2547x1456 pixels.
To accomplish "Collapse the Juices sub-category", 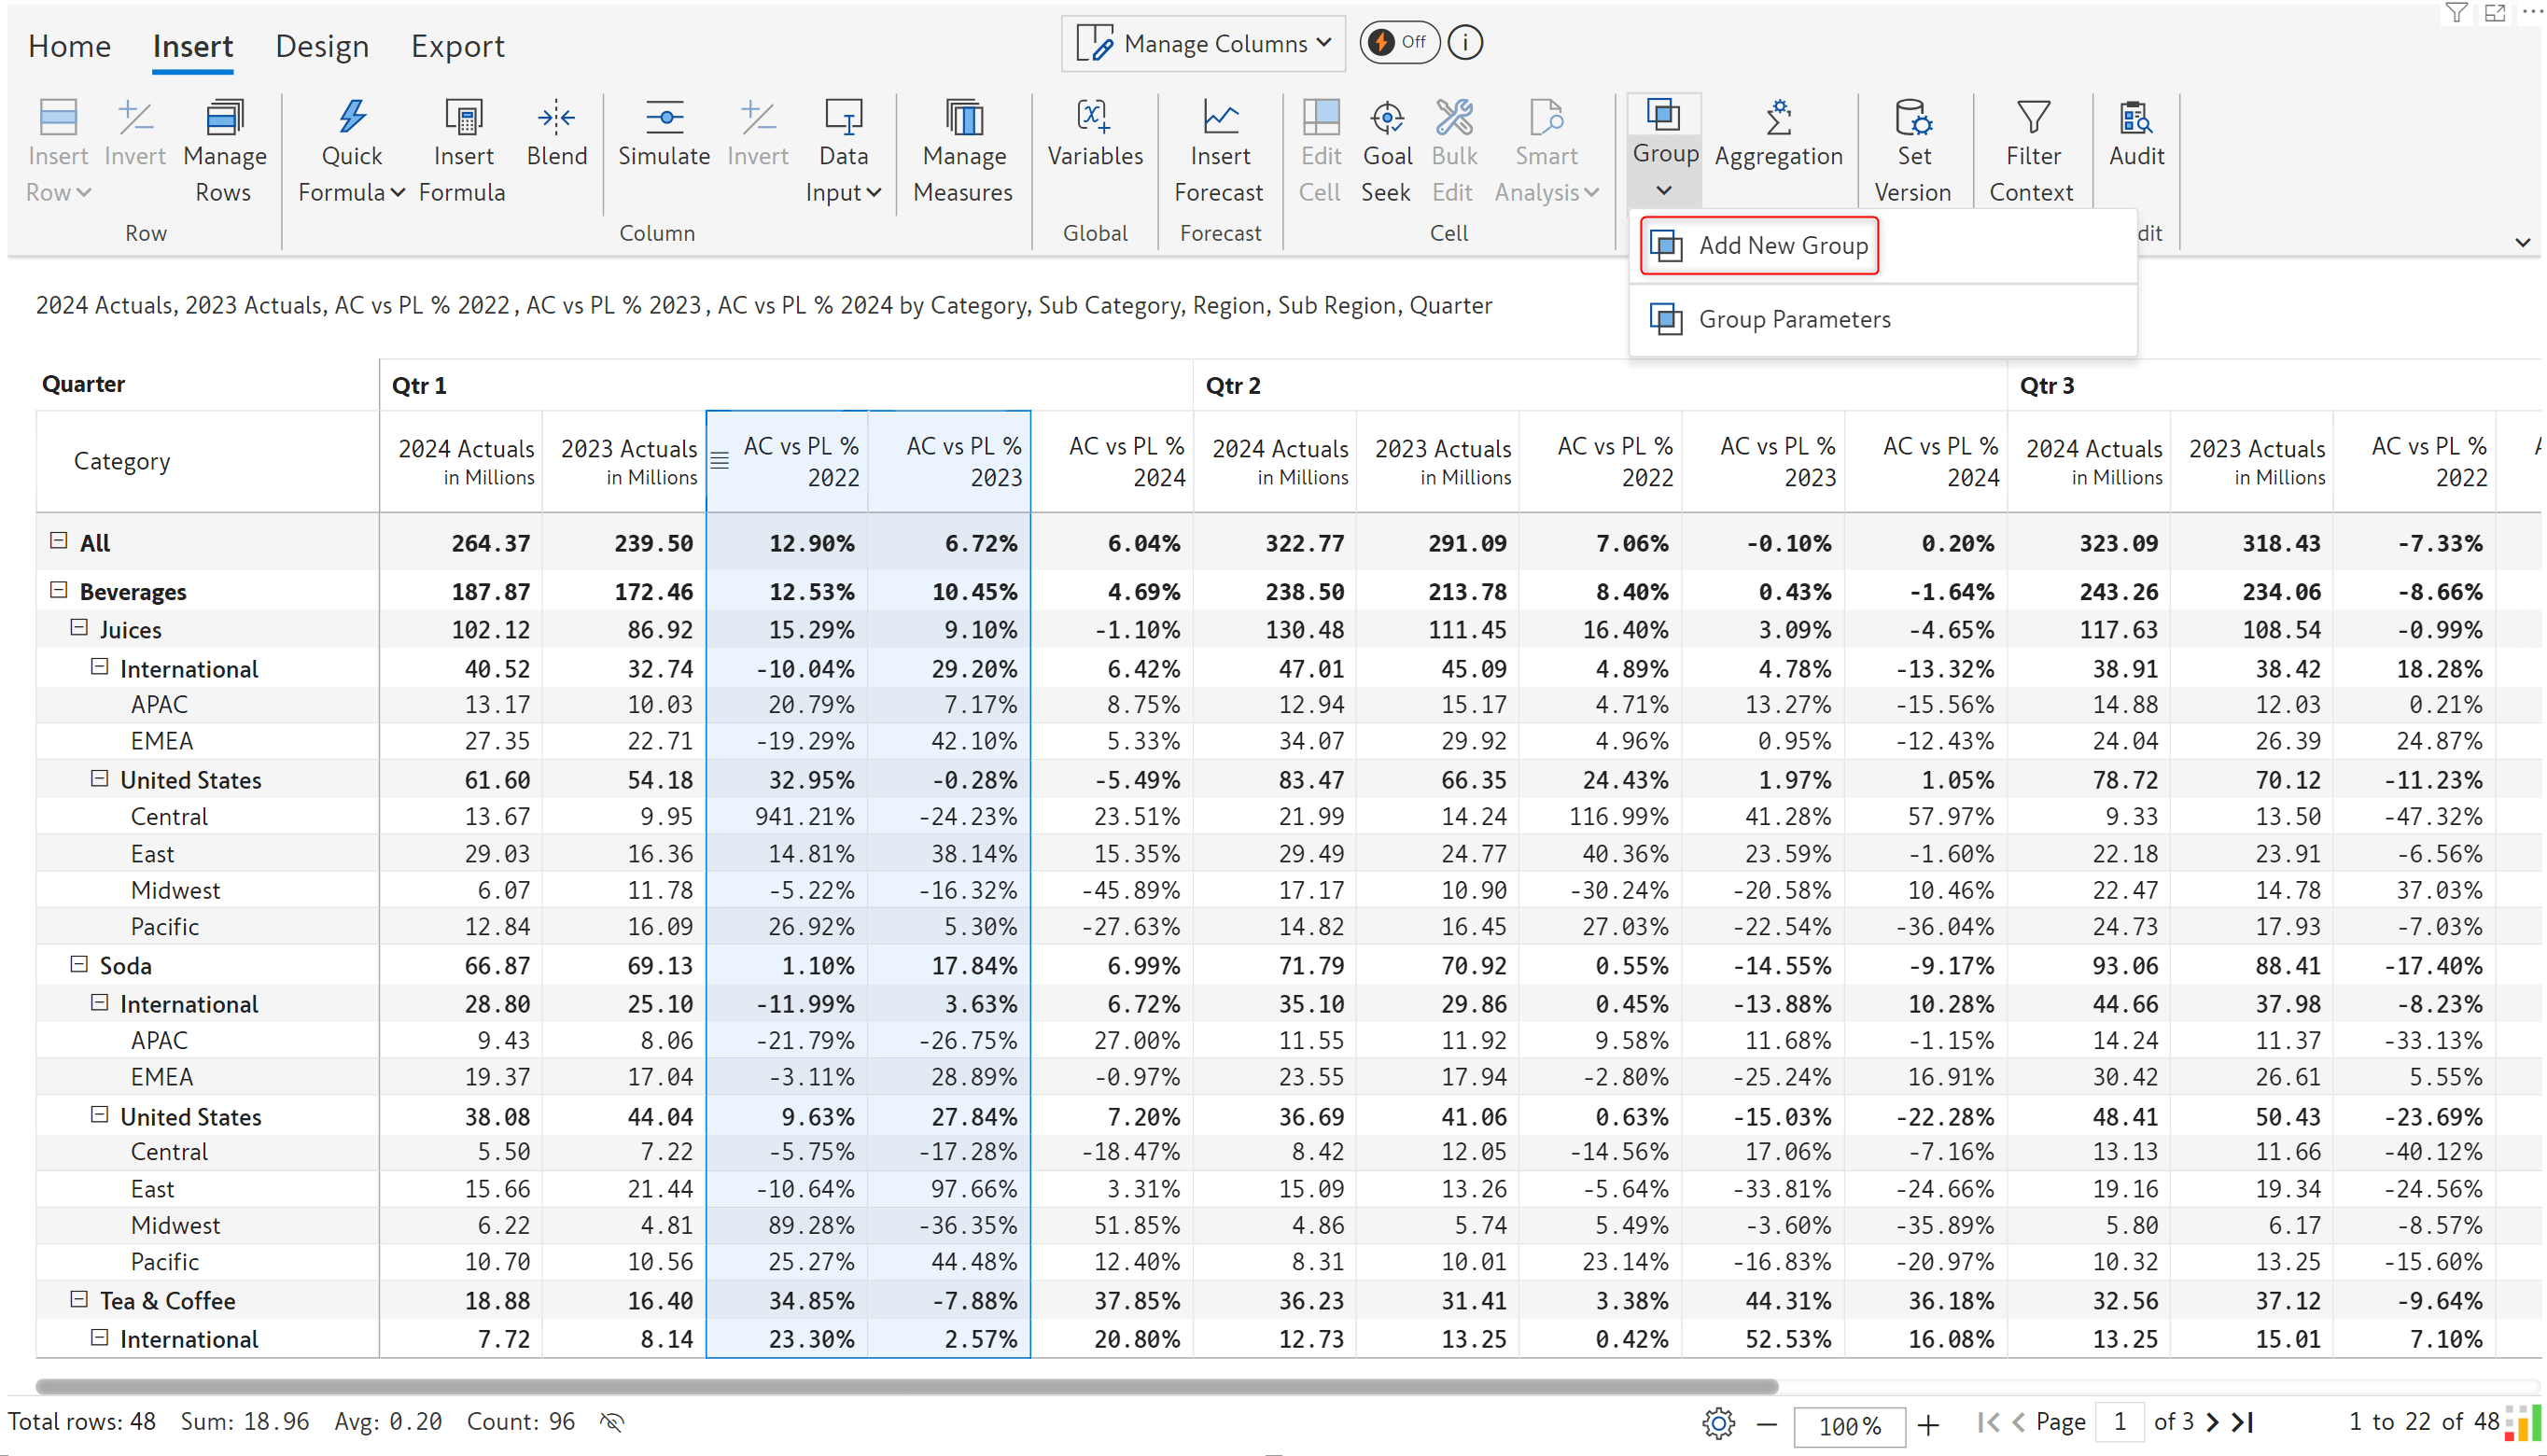I will click(78, 628).
